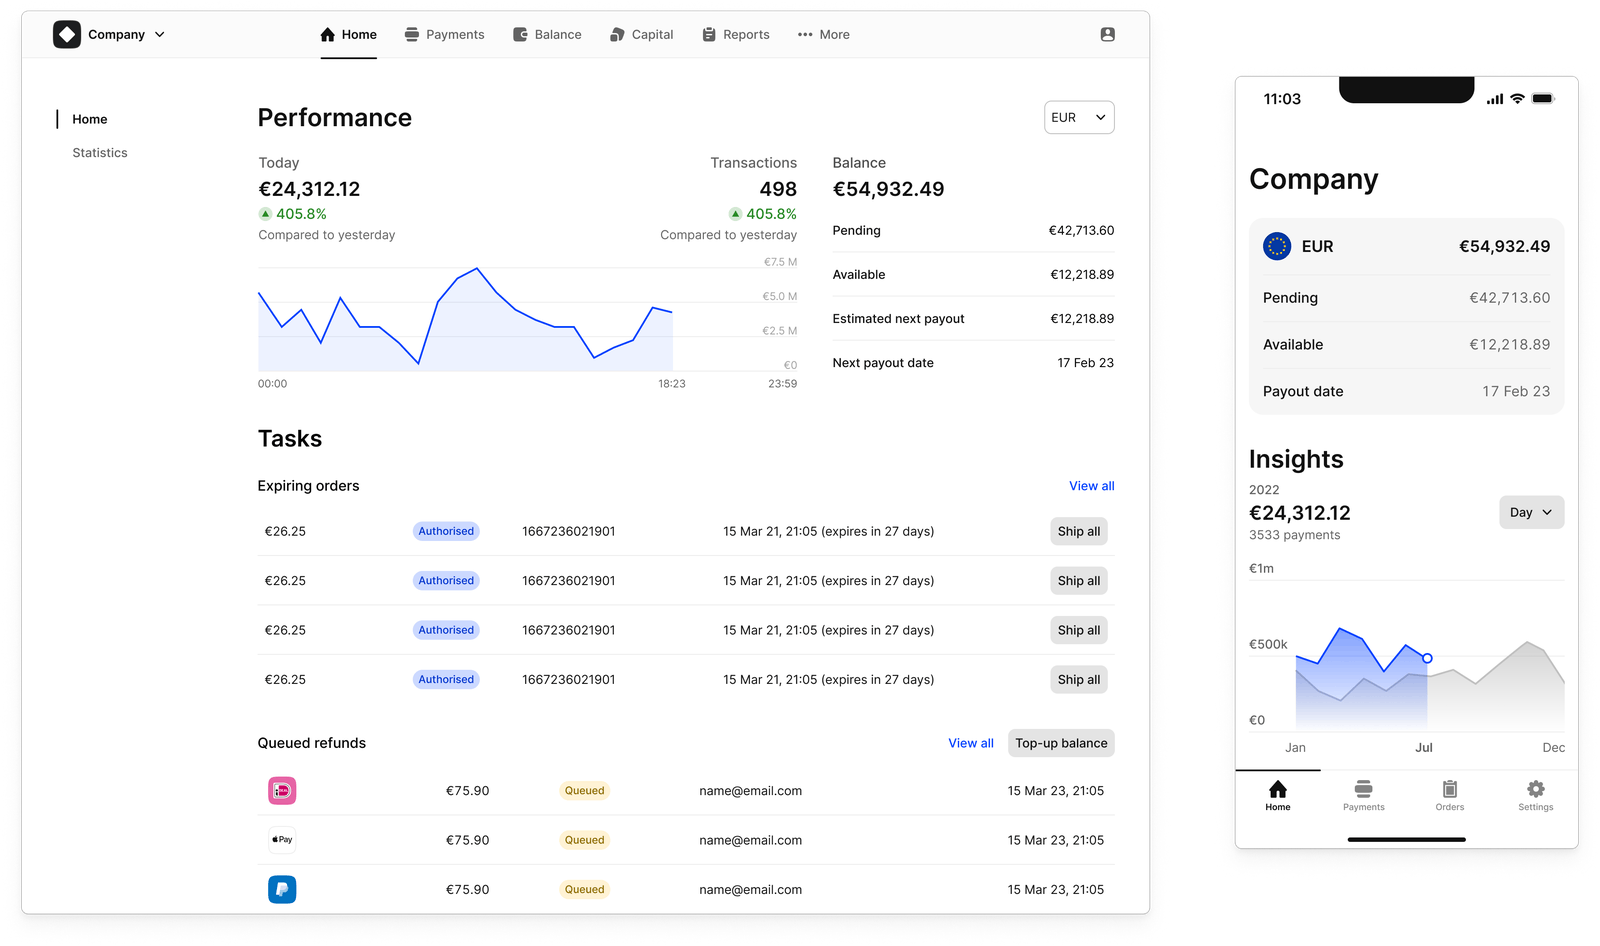This screenshot has width=1600, height=946.
Task: Click View all for Expiring orders
Action: click(1092, 486)
